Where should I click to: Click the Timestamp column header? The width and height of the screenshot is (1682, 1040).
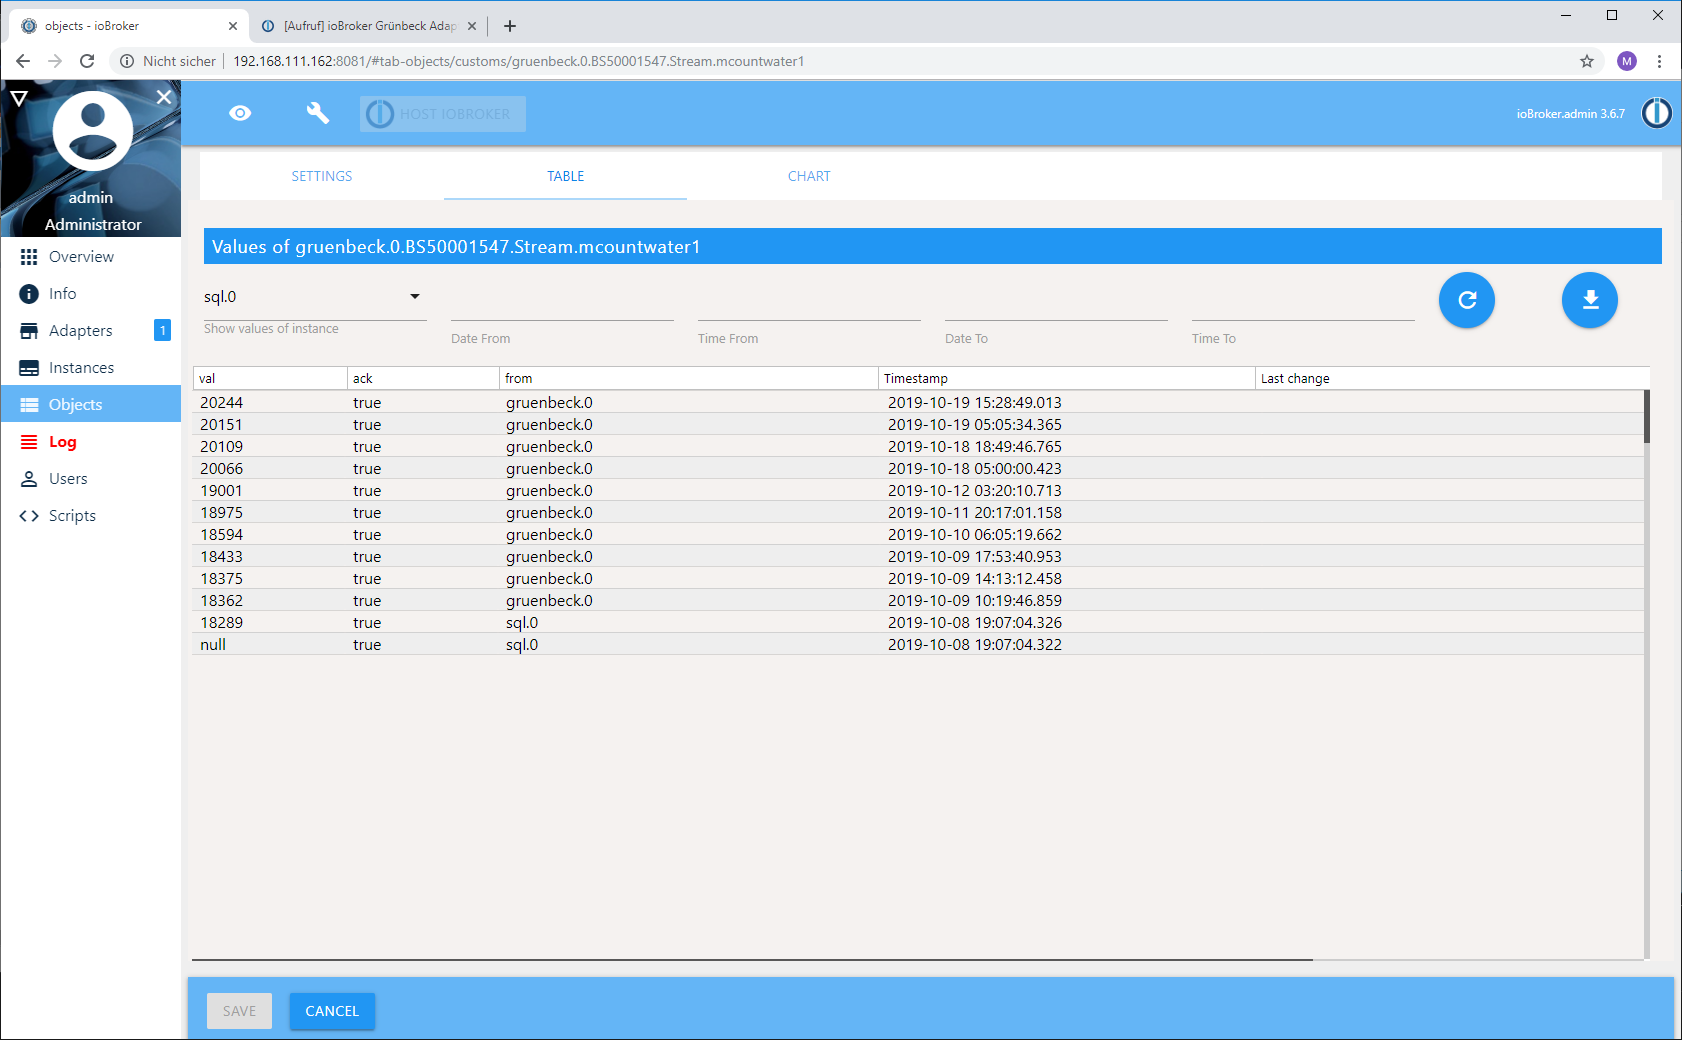(x=1067, y=378)
